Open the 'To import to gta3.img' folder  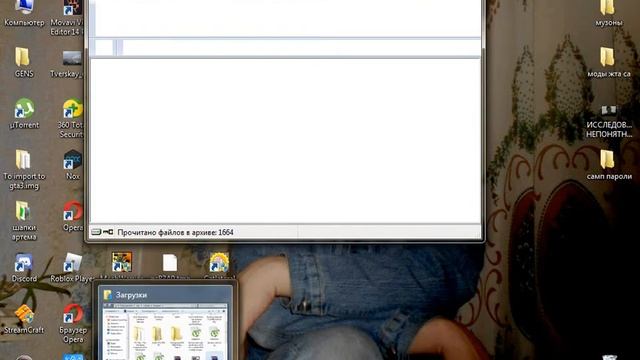coord(24,169)
